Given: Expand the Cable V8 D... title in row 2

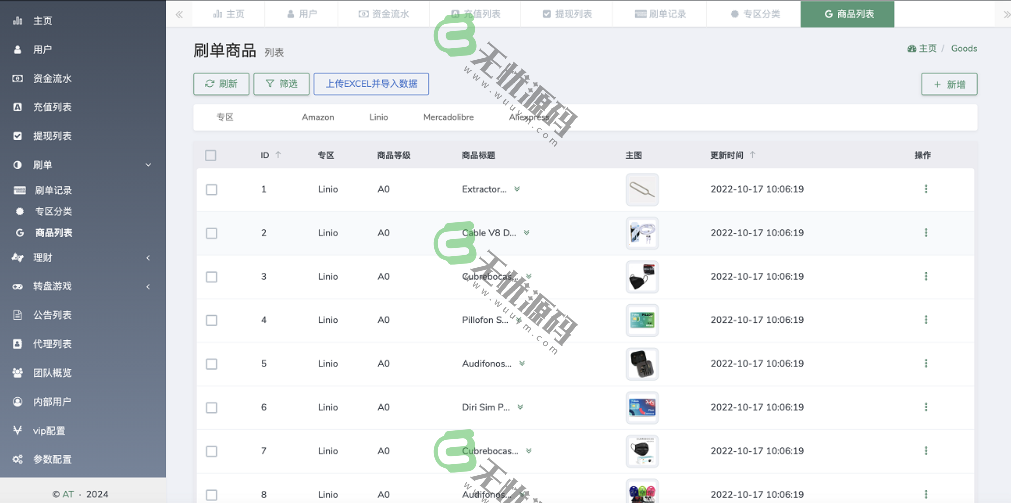Looking at the screenshot, I should point(526,233).
